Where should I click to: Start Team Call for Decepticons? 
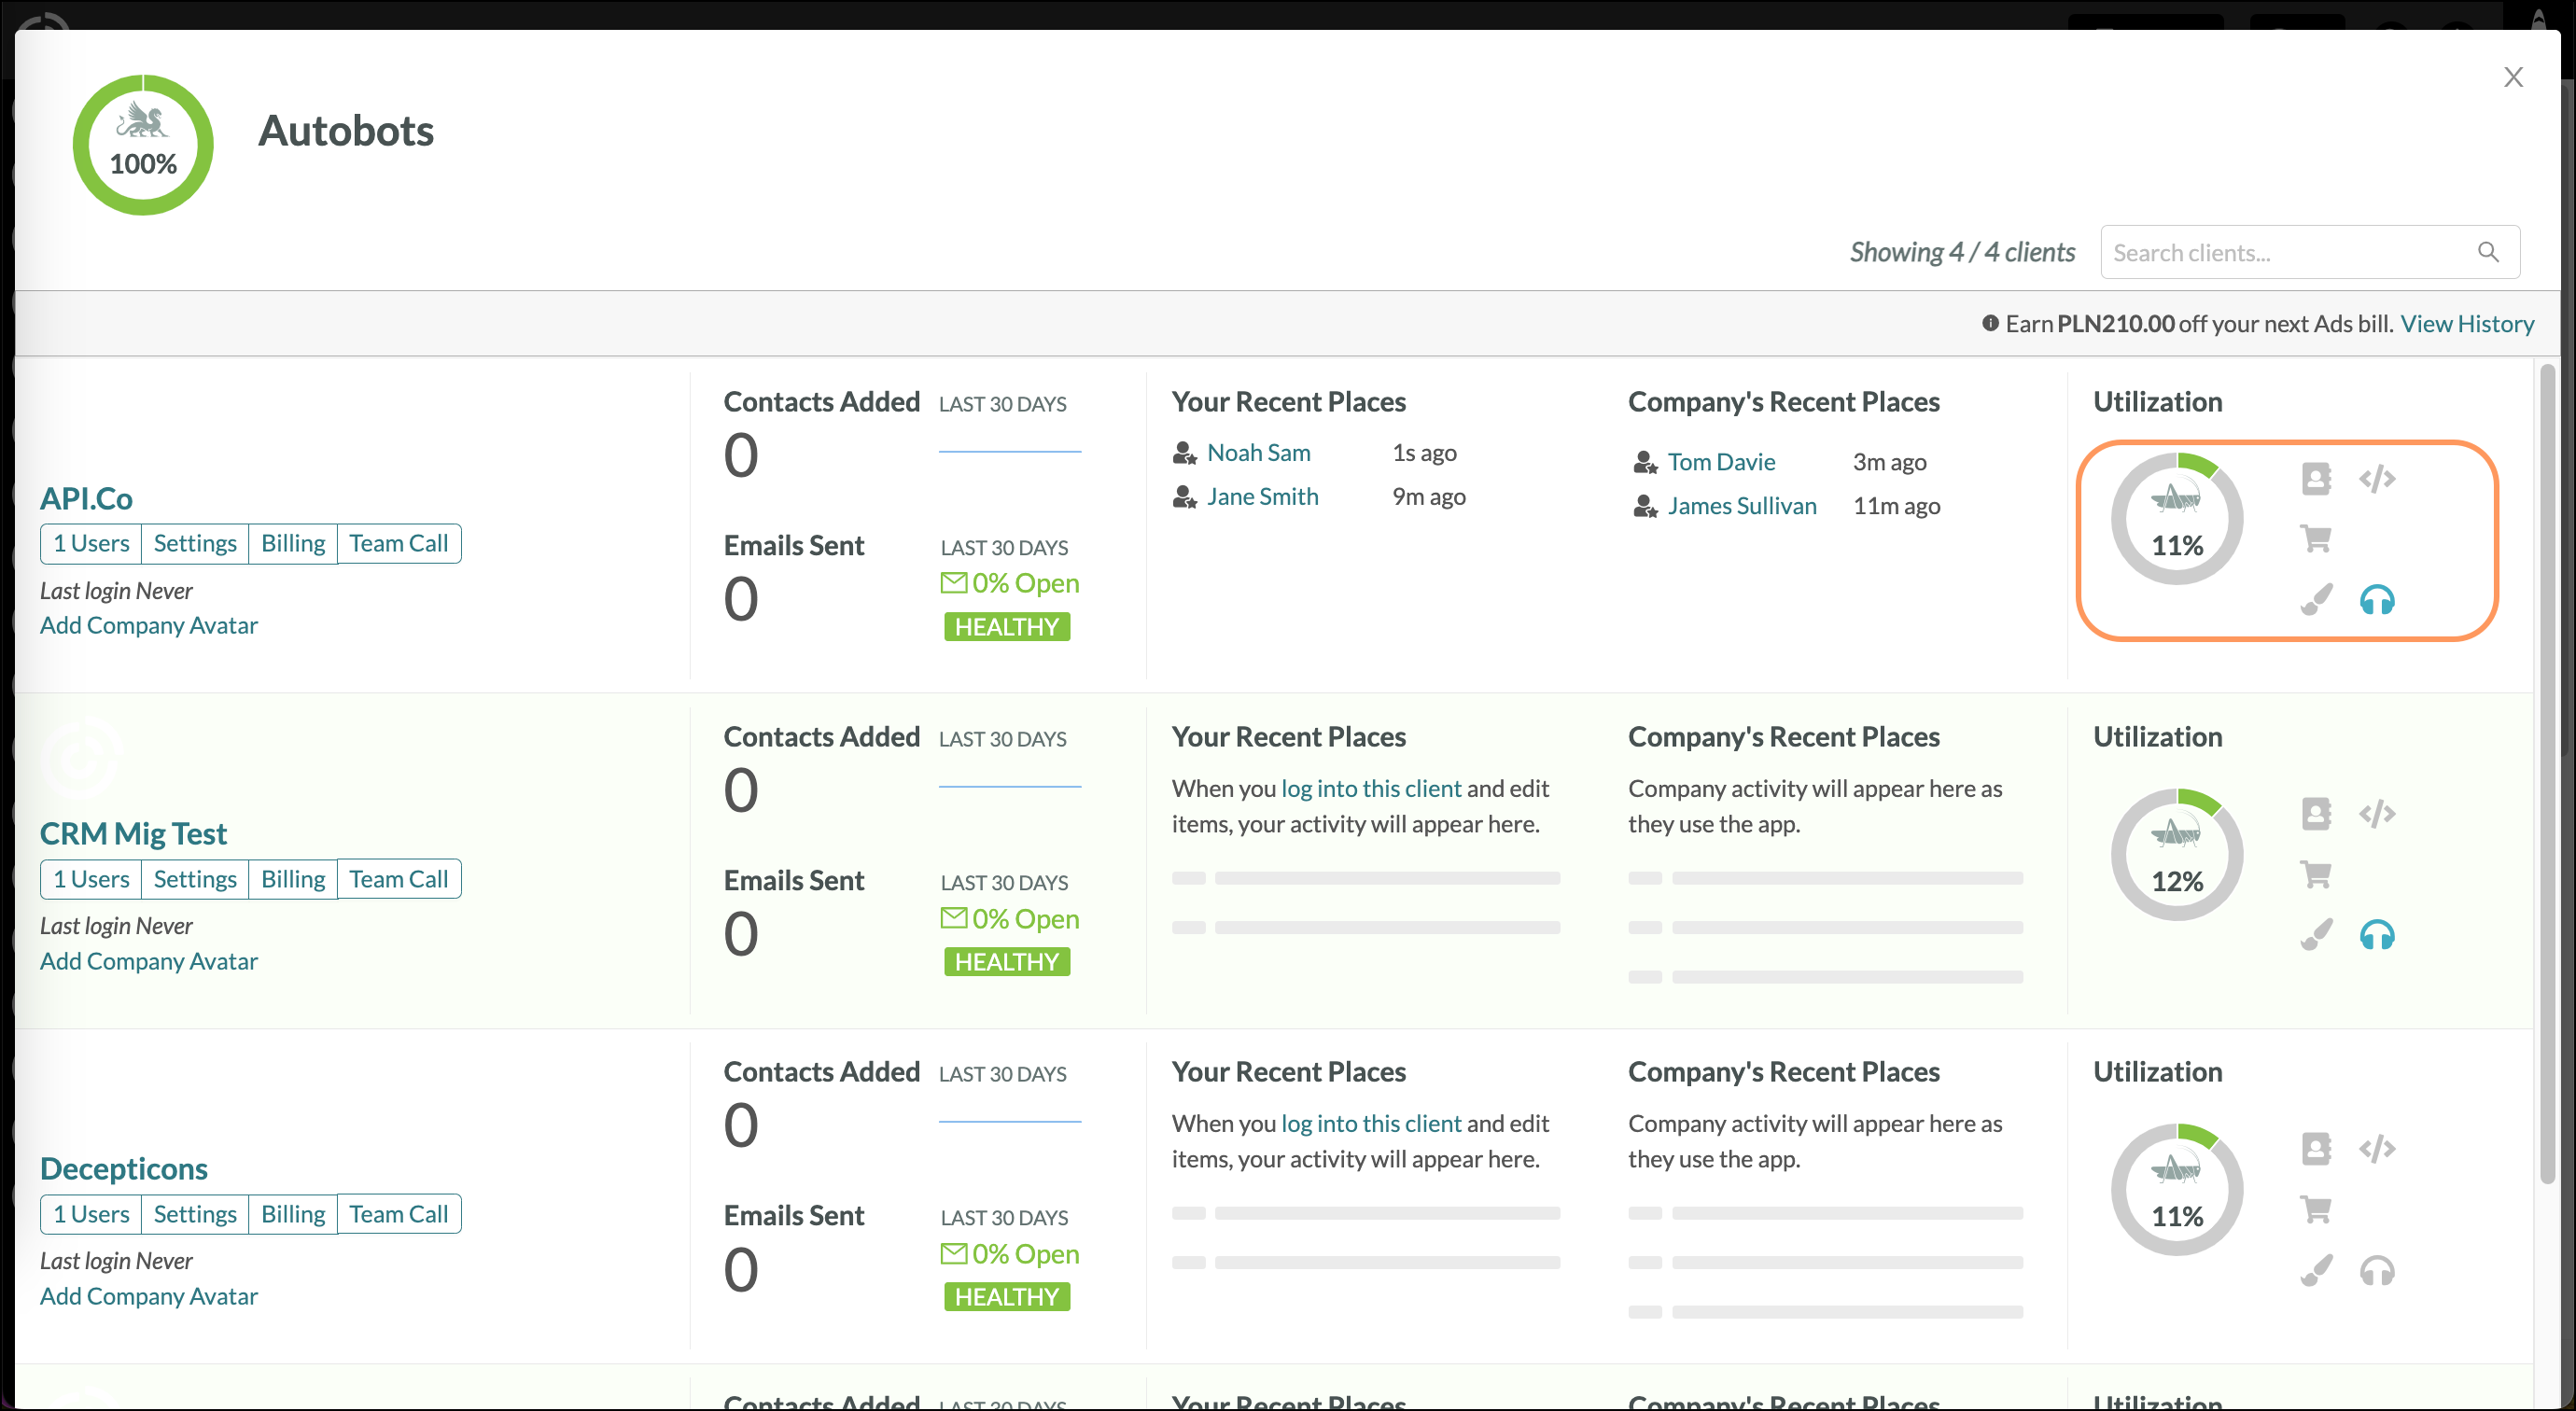pos(399,1214)
